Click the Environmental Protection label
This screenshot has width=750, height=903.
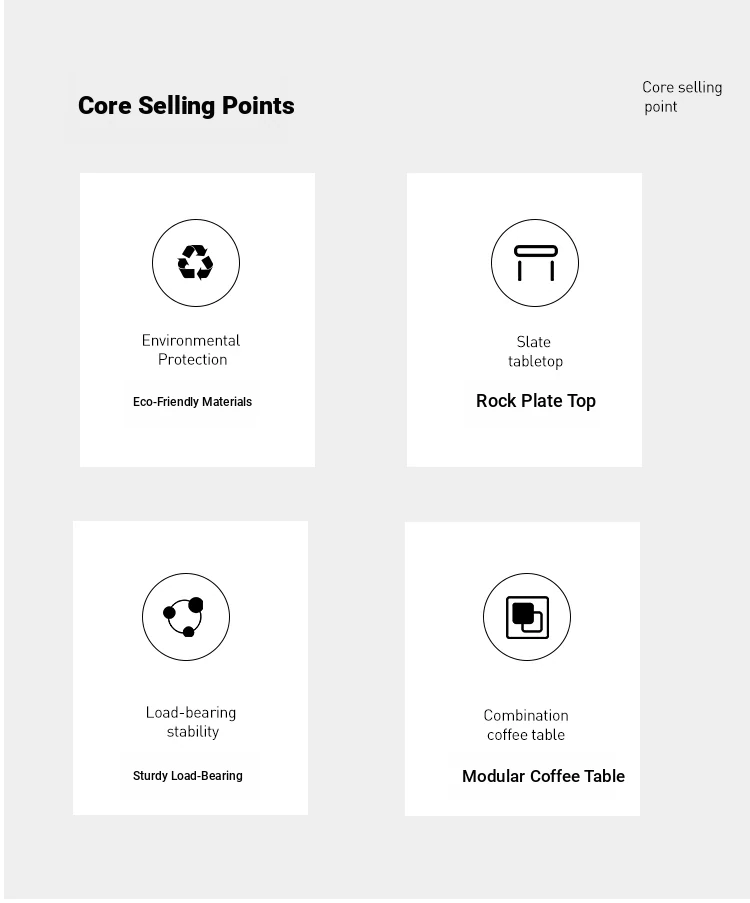click(191, 350)
